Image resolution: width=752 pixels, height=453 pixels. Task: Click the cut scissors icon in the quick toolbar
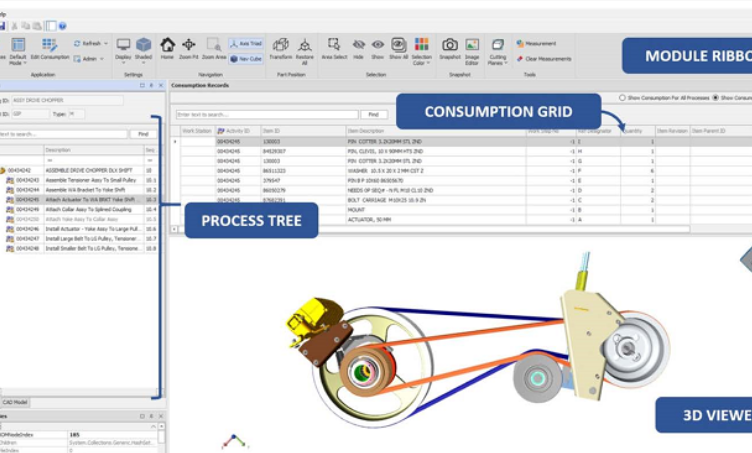[14, 26]
